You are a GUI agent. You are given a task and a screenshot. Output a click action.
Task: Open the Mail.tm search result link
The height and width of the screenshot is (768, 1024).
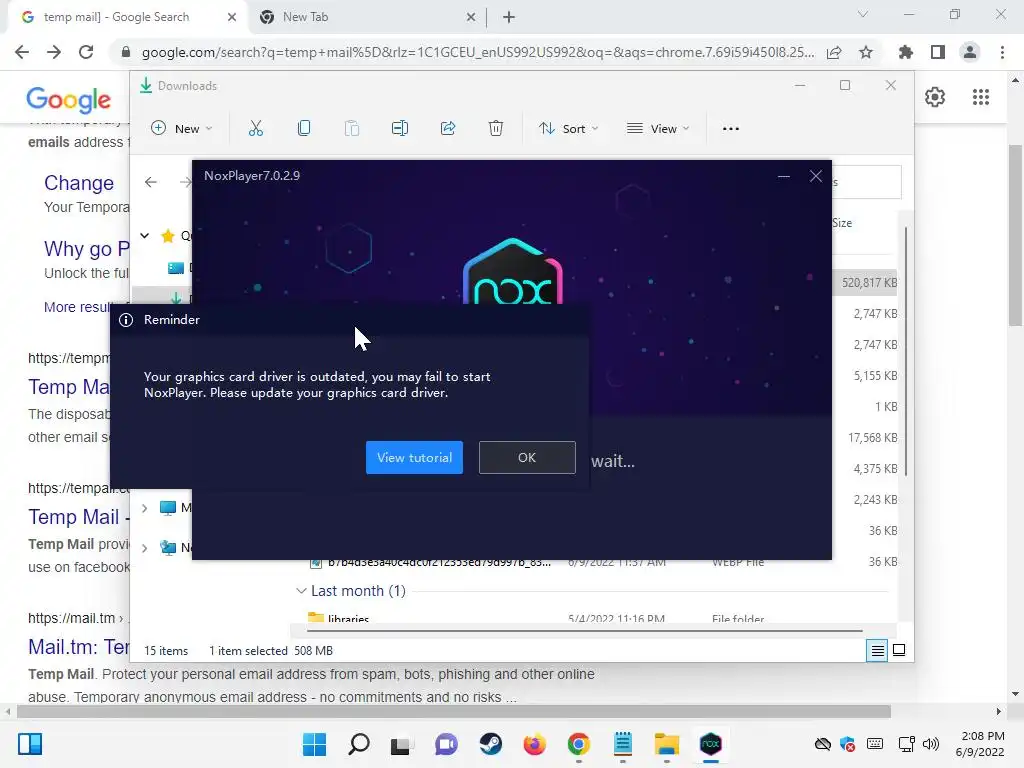pyautogui.click(x=79, y=647)
